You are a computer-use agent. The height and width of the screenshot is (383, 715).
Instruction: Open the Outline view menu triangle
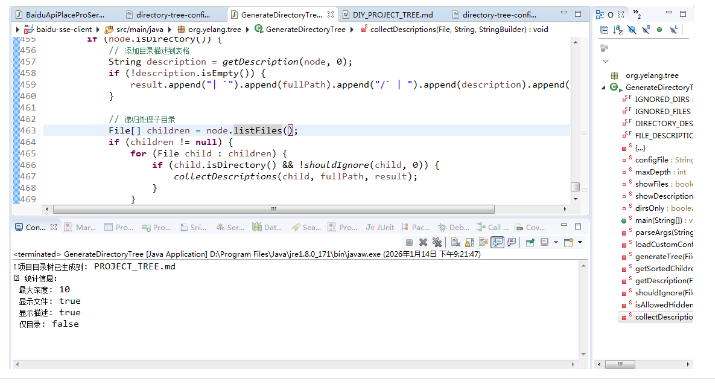tap(606, 61)
